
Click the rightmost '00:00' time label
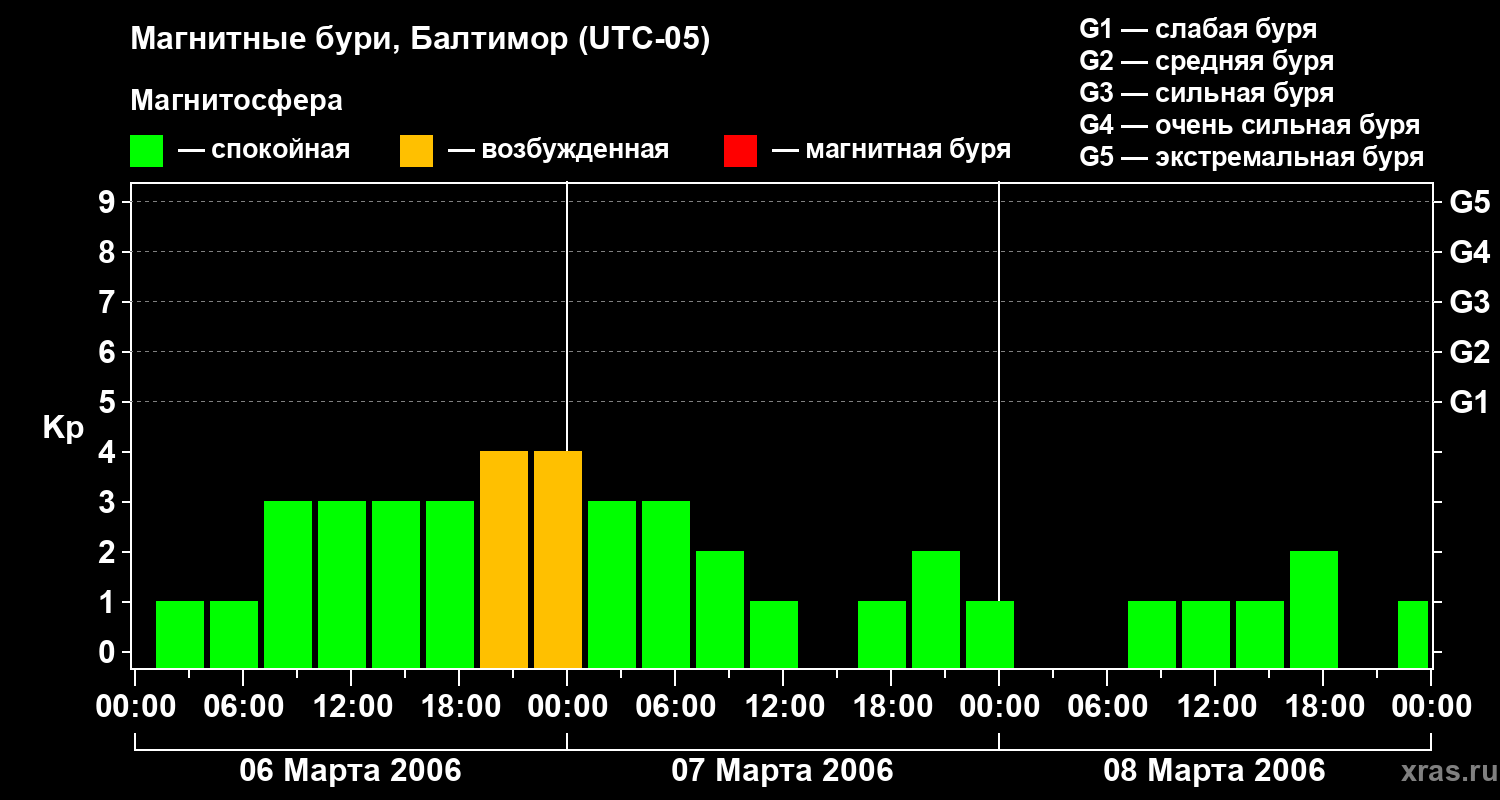[1430, 707]
